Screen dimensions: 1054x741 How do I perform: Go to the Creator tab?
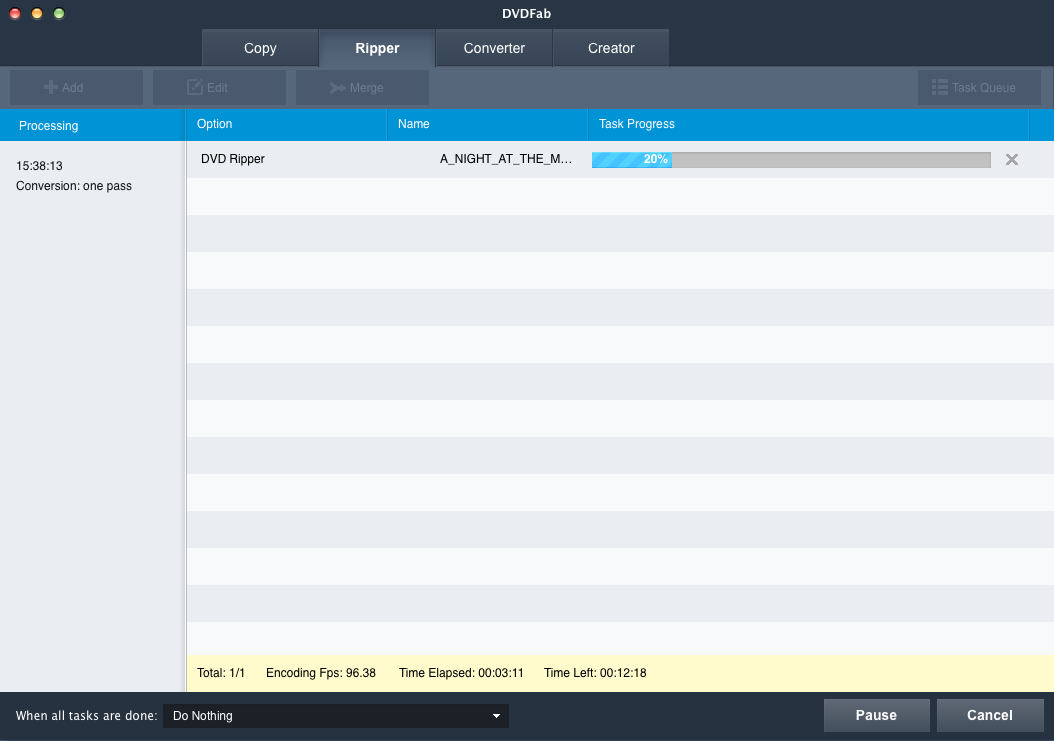pyautogui.click(x=611, y=48)
